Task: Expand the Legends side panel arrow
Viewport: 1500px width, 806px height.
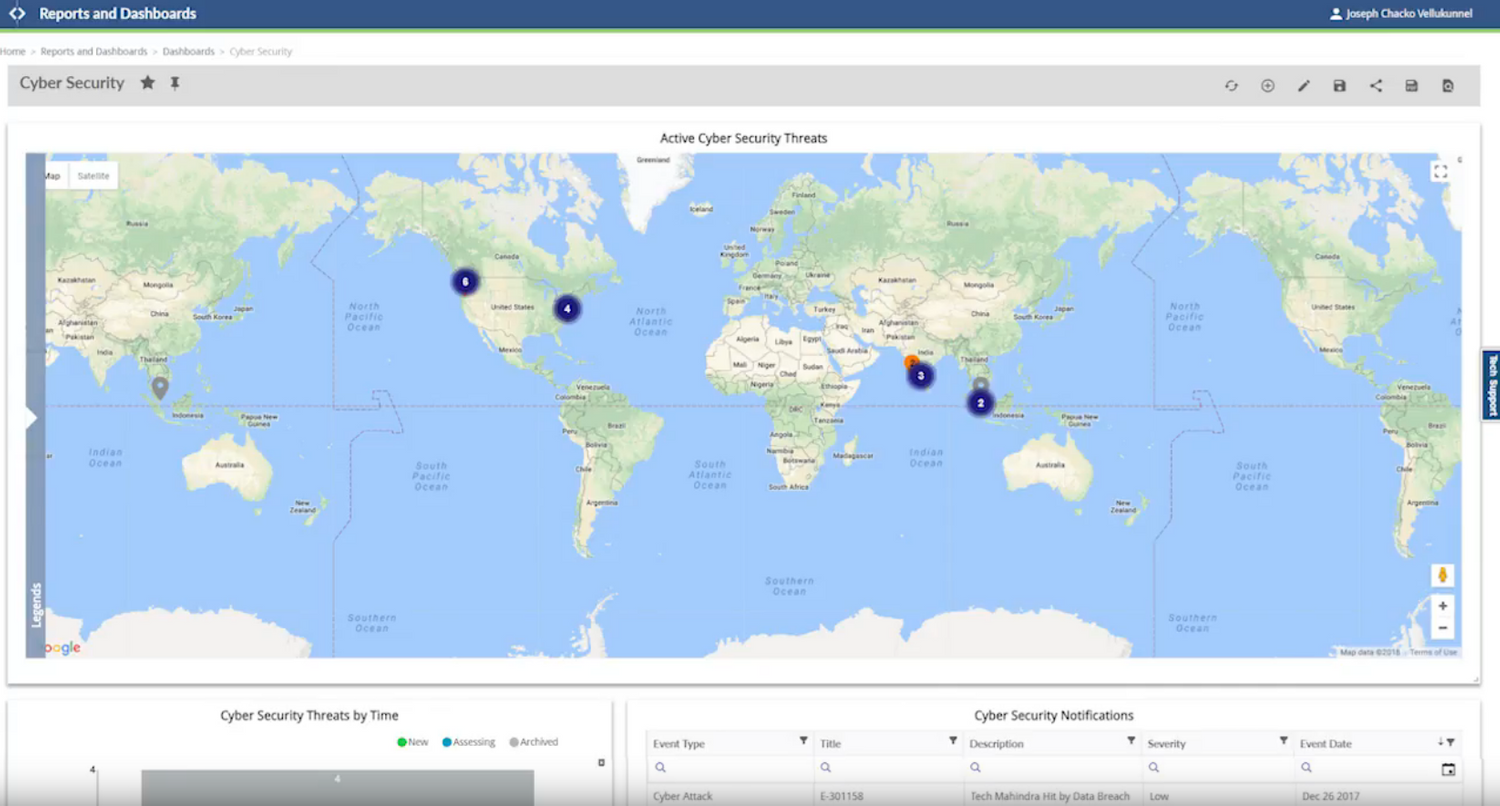Action: [x=31, y=418]
